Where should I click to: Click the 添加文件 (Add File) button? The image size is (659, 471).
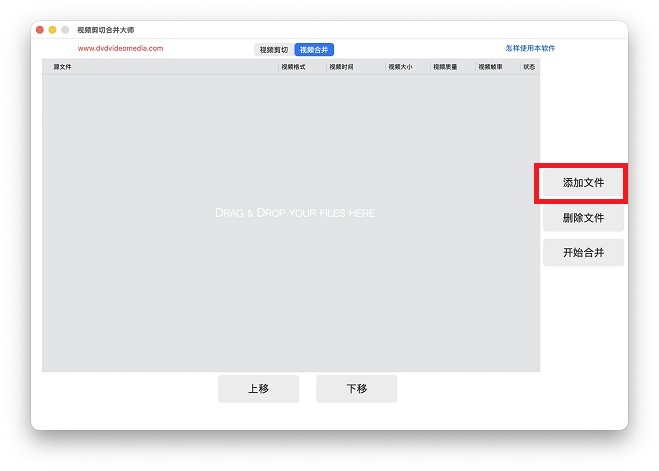pyautogui.click(x=582, y=183)
